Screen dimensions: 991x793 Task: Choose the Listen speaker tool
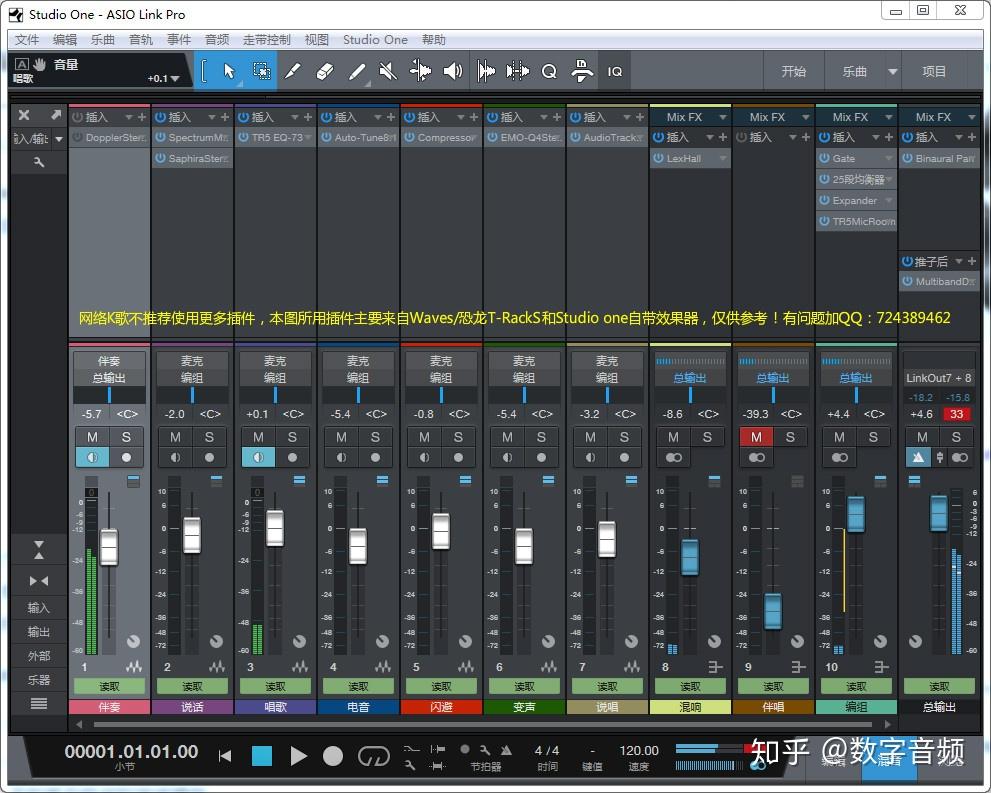tap(453, 71)
